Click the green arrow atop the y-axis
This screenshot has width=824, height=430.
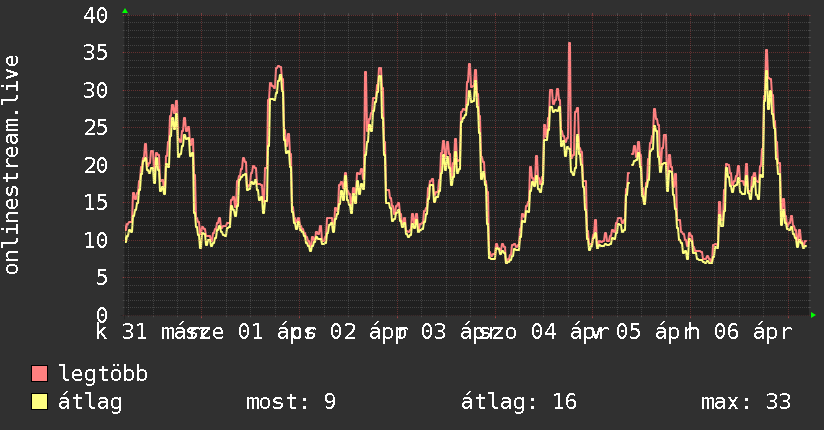pyautogui.click(x=125, y=11)
